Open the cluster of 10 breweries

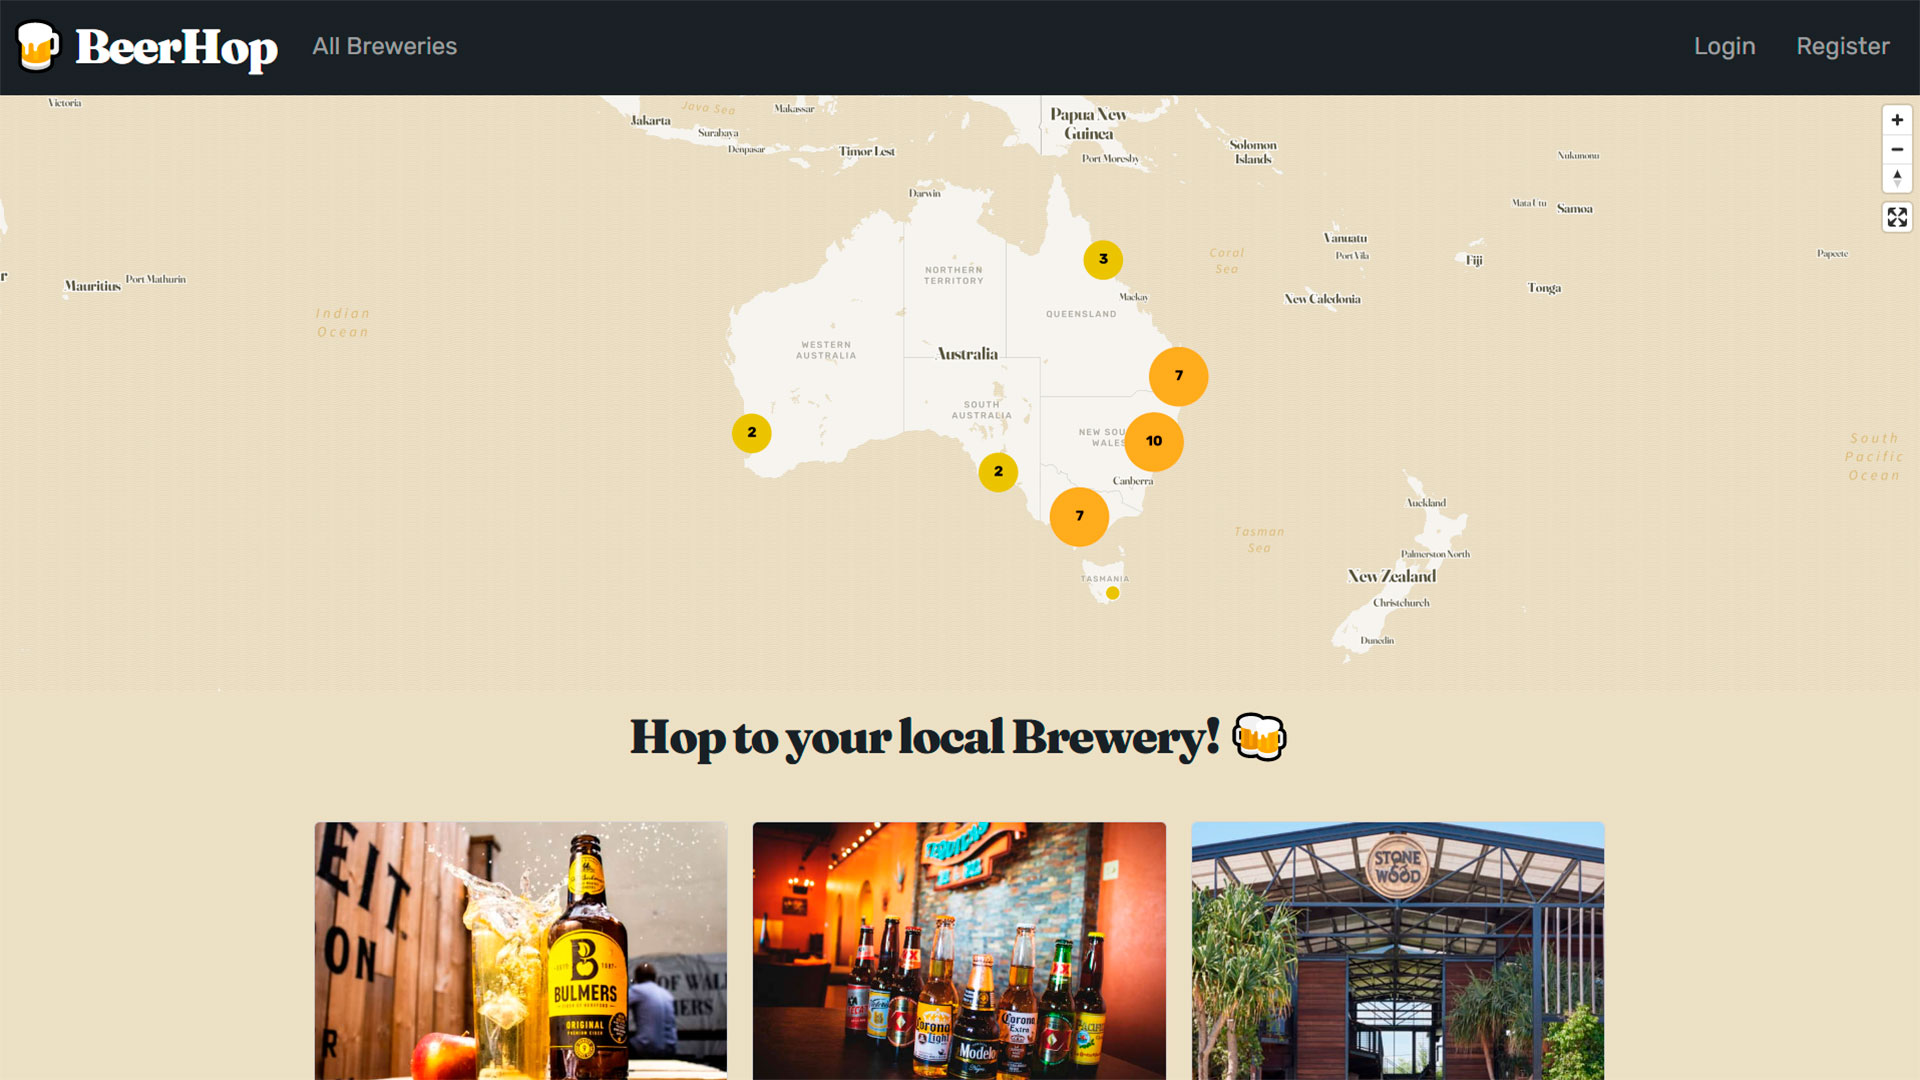pos(1154,441)
